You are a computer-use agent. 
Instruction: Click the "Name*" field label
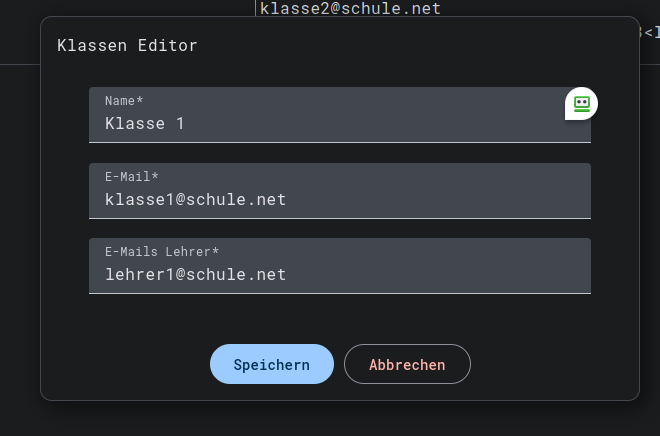[124, 101]
